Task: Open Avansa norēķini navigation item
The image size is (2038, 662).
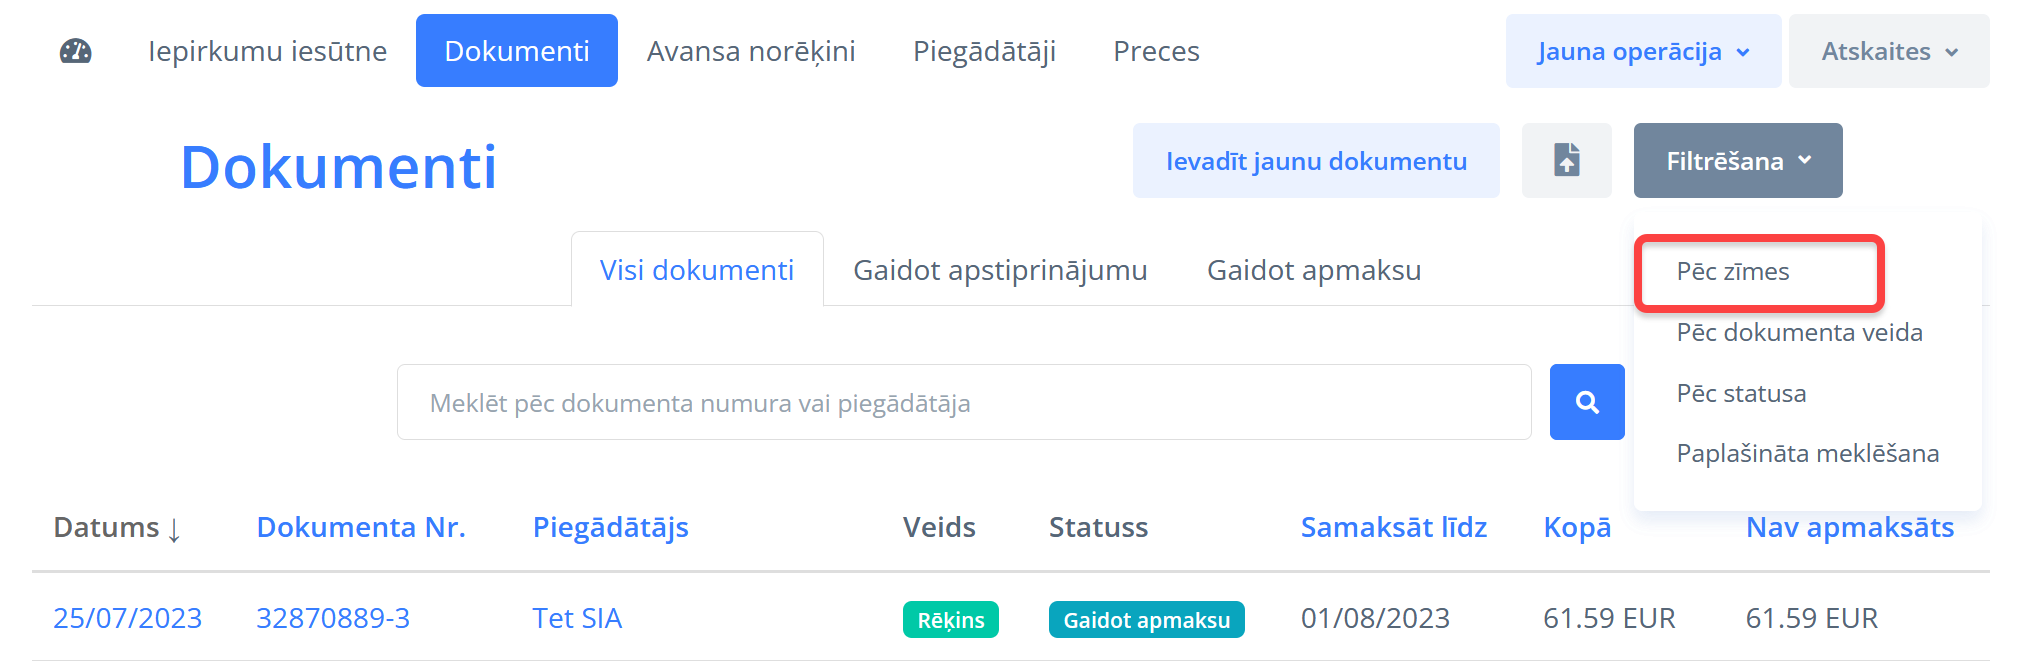Action: pos(751,51)
